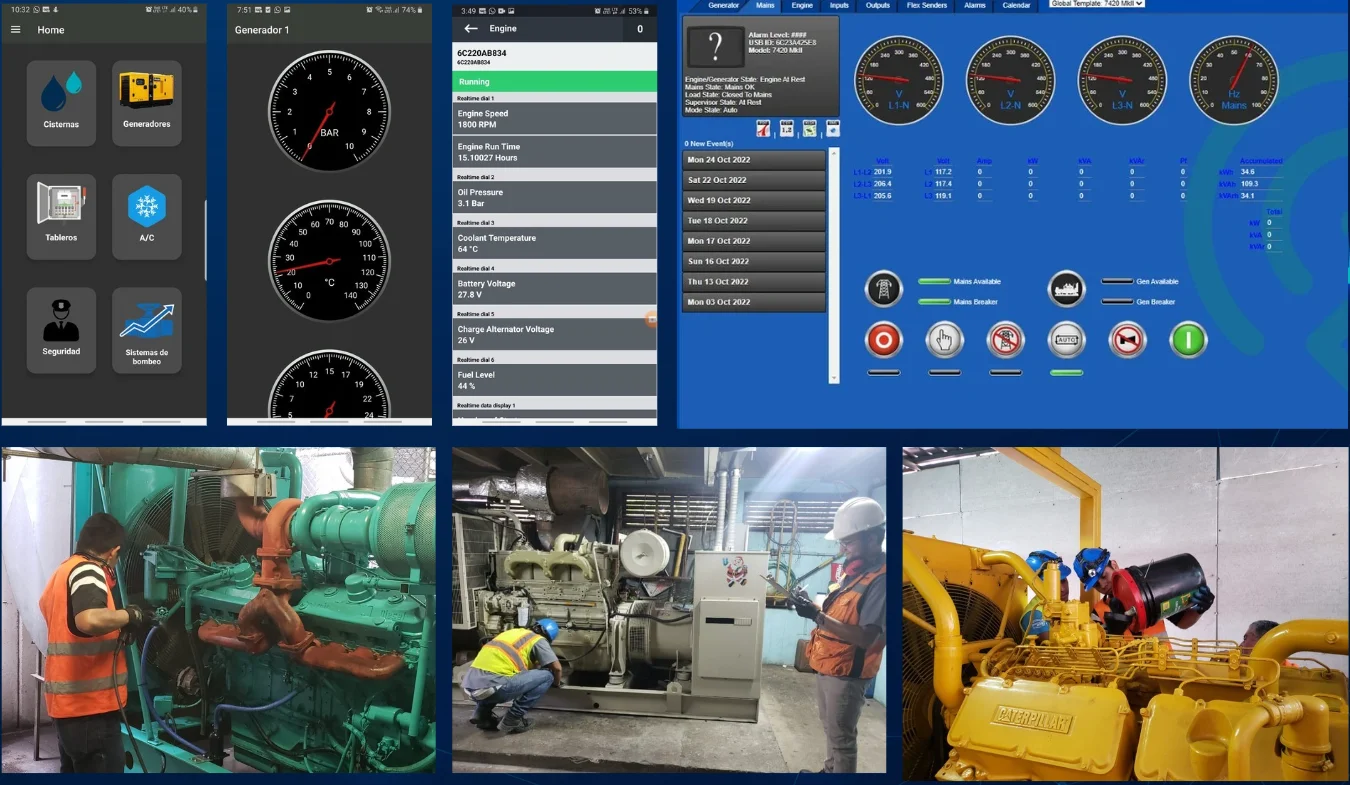Open the Tableros electrical panel tile
This screenshot has width=1350, height=785.
click(61, 216)
